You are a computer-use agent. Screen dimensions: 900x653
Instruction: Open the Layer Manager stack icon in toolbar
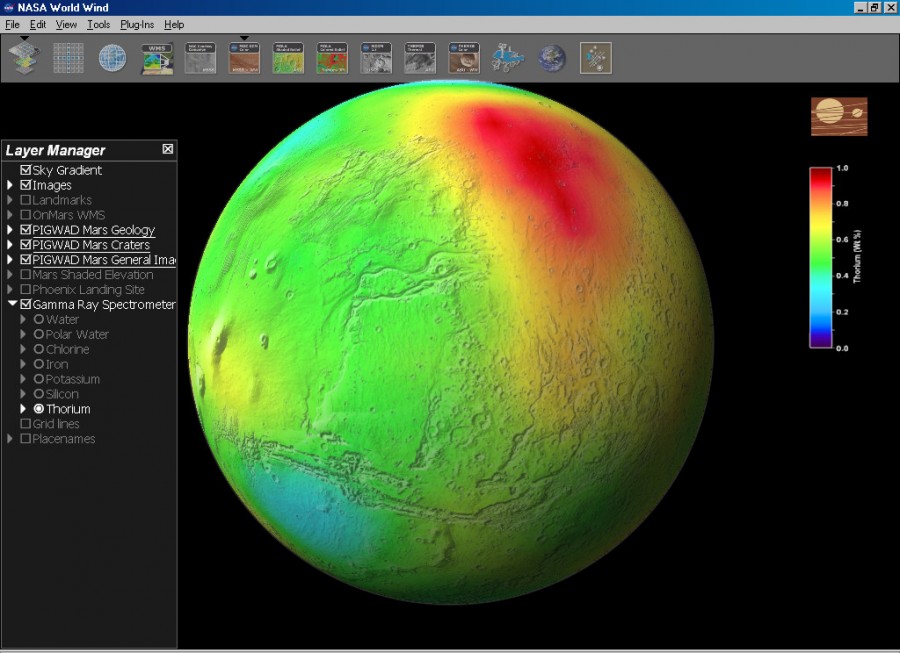click(25, 58)
